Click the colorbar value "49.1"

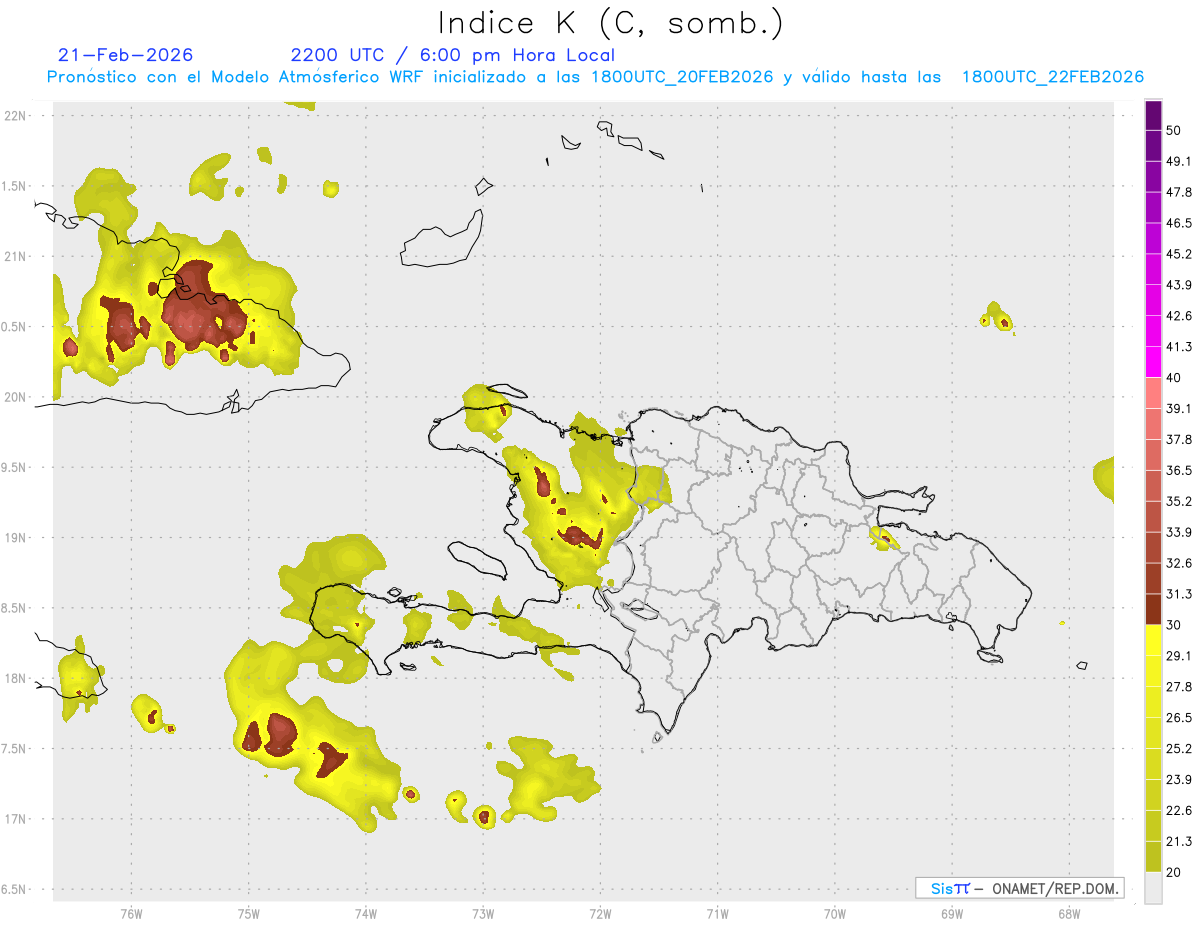pos(1180,161)
